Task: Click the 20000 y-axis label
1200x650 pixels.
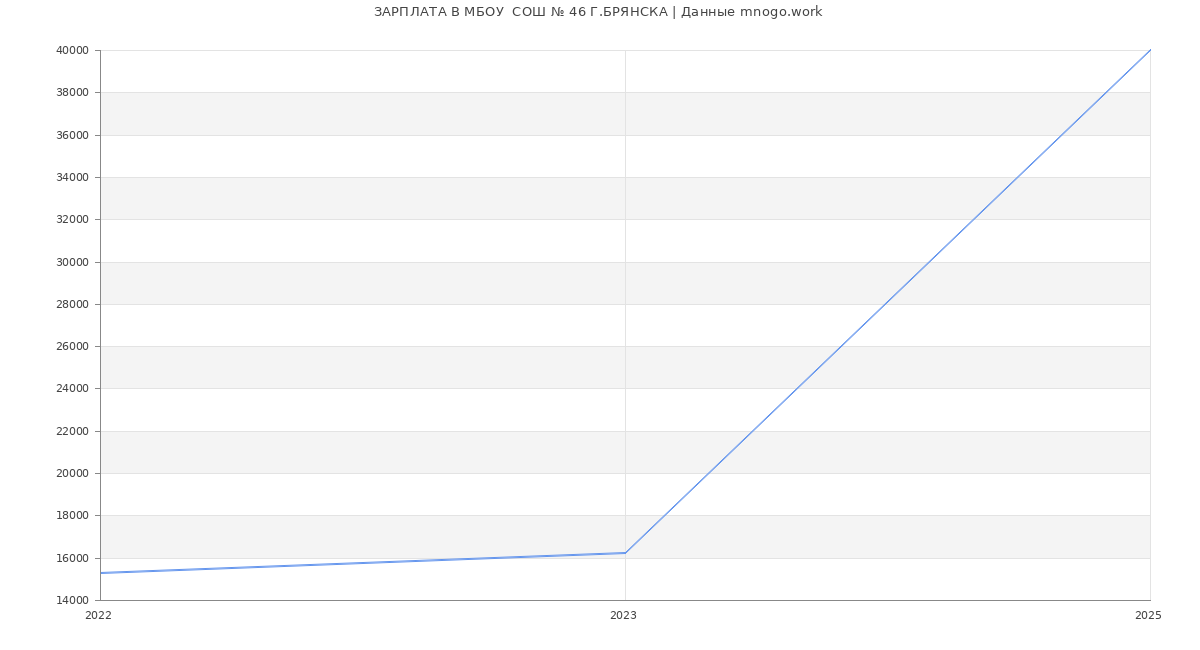Action: 73,474
